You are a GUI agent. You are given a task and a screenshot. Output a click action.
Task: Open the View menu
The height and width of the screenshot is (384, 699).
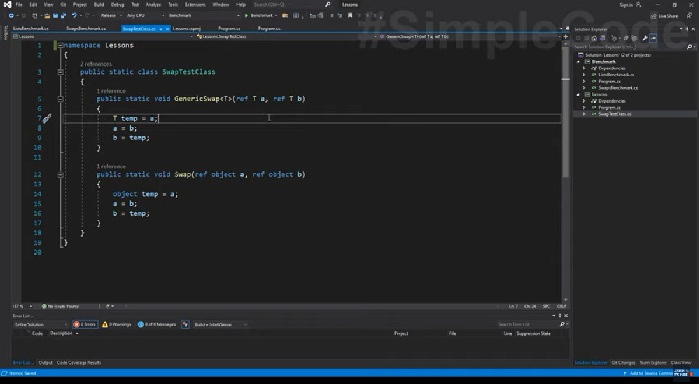(49, 4)
